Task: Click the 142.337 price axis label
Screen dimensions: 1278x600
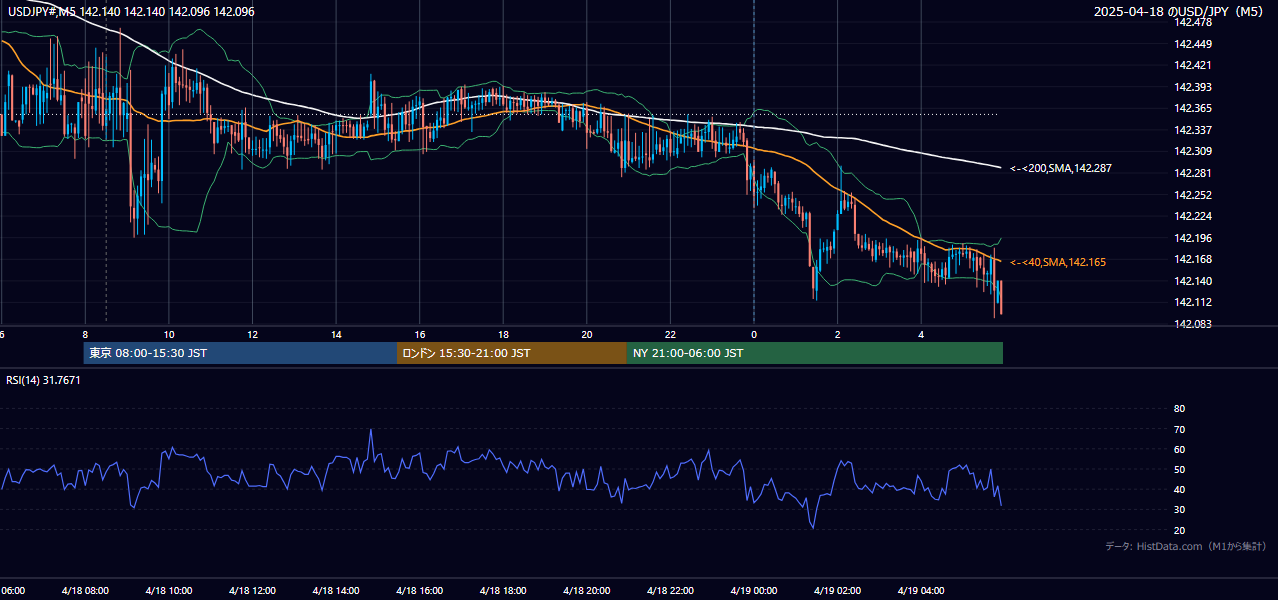Action: coord(1195,130)
